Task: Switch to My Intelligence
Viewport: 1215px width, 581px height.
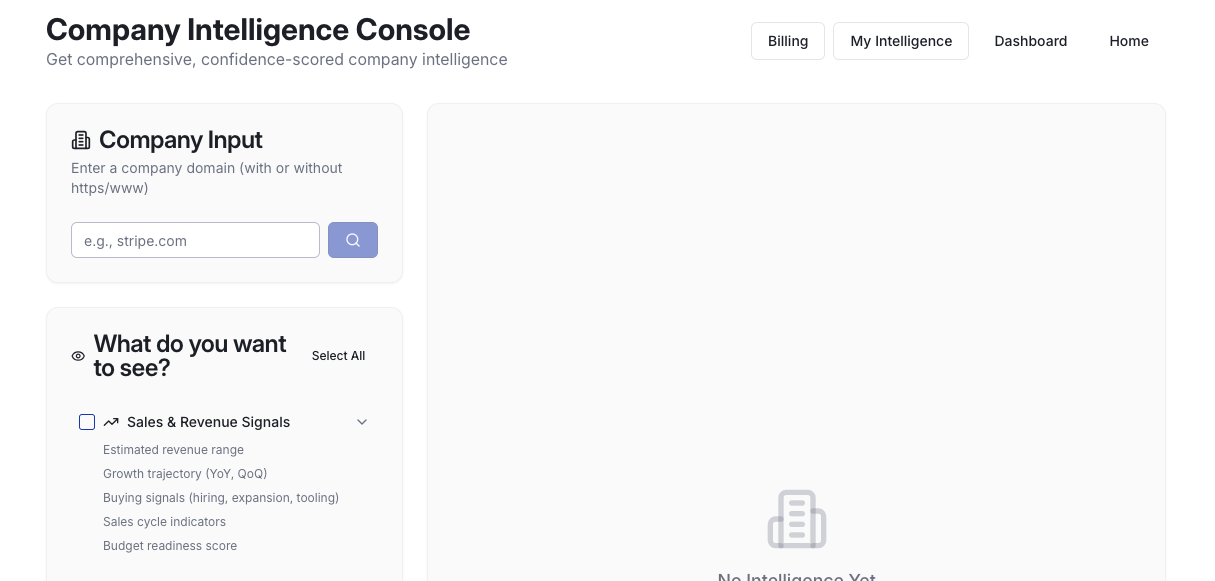Action: click(x=900, y=41)
